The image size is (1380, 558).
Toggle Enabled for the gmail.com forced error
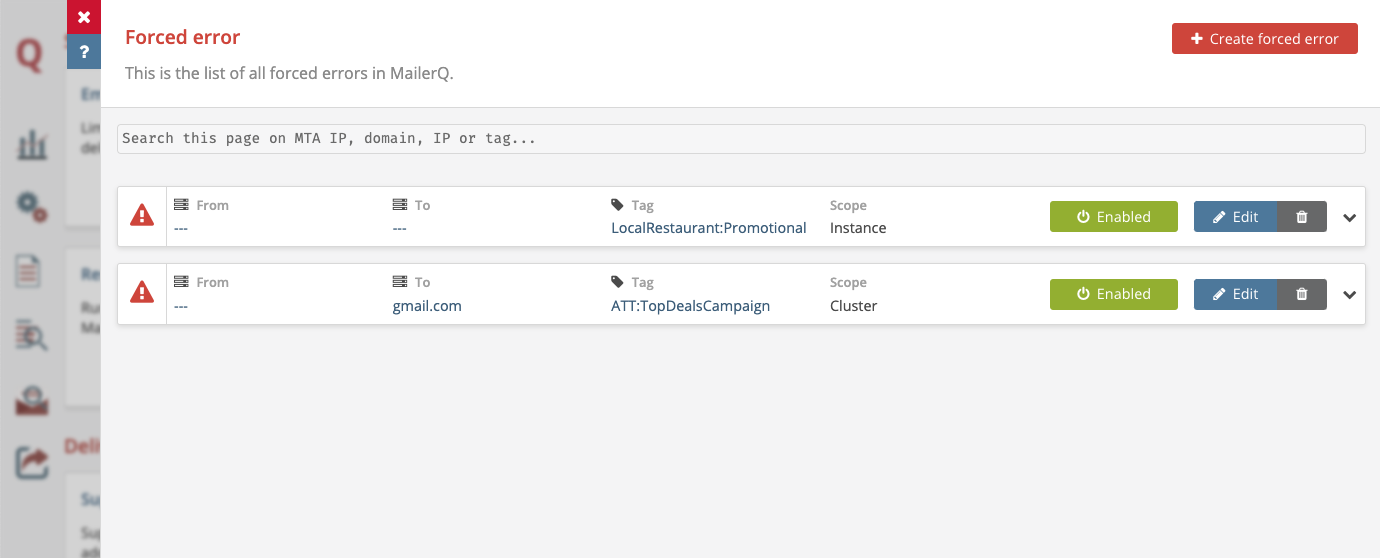point(1113,294)
